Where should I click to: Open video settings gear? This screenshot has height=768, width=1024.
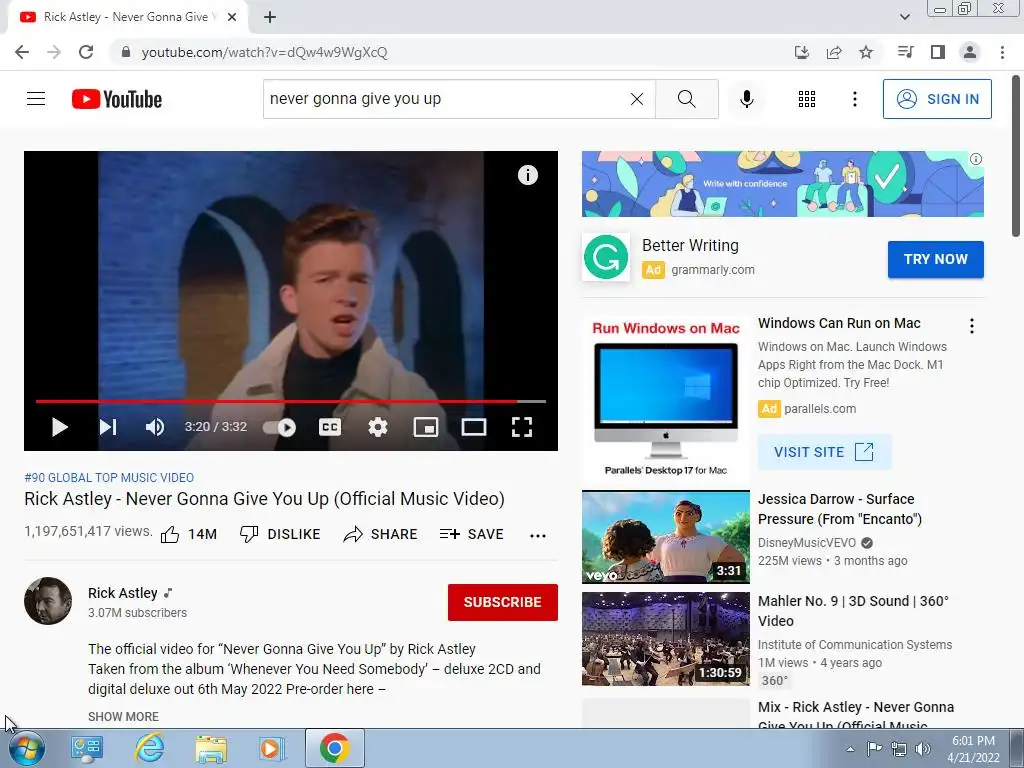click(x=377, y=427)
